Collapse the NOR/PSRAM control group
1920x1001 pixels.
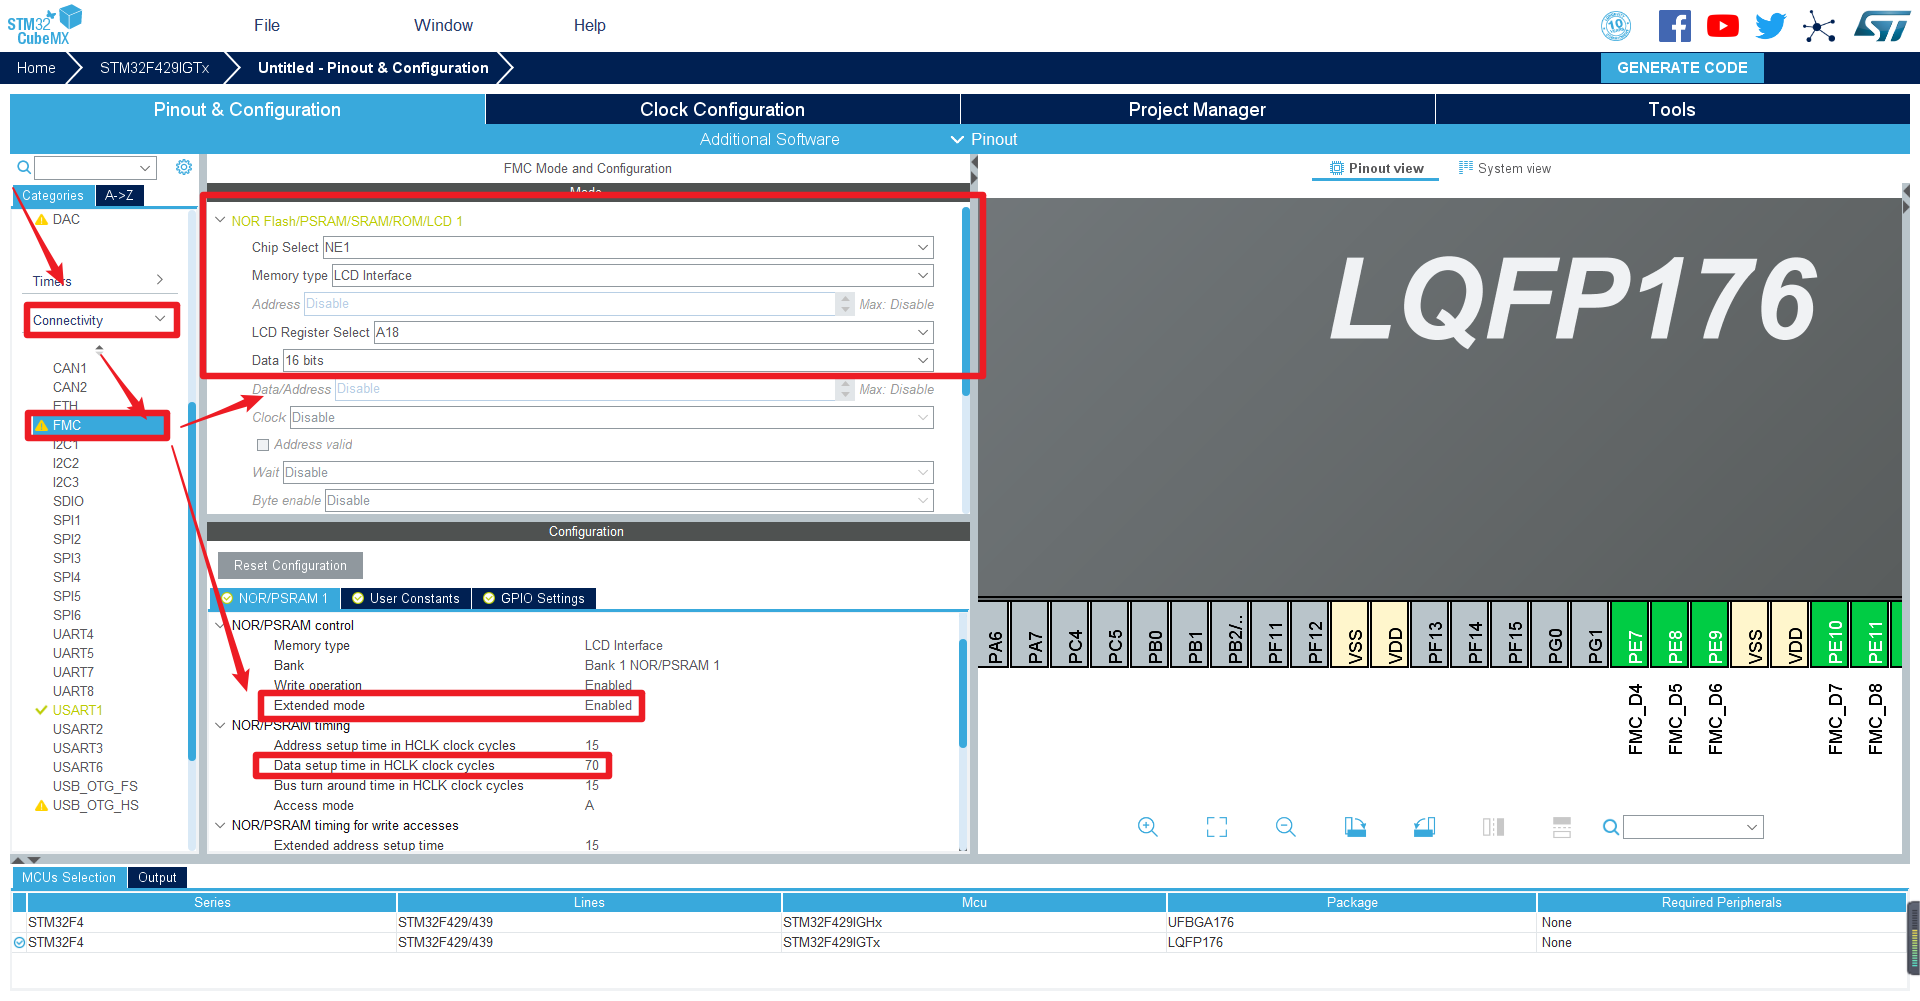click(220, 625)
